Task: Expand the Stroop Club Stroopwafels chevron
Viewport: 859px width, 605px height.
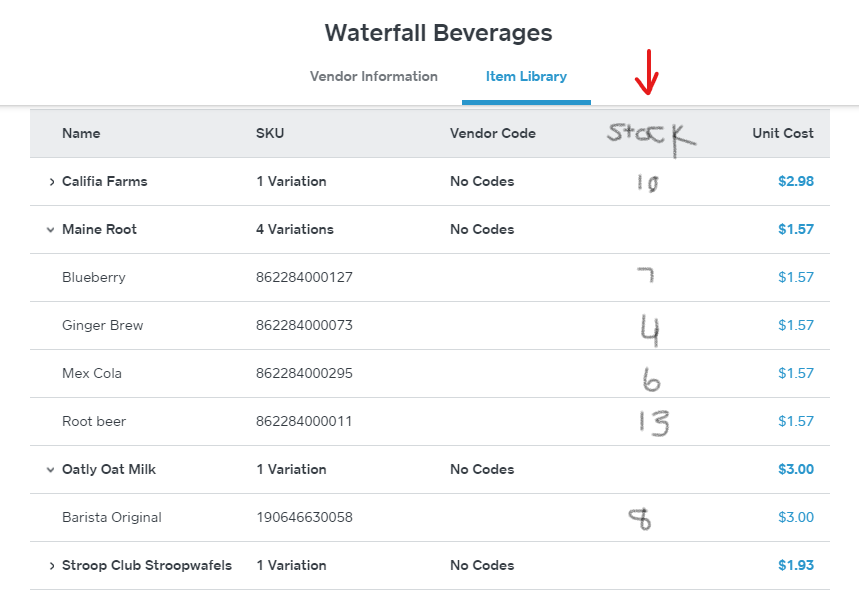Action: (51, 566)
